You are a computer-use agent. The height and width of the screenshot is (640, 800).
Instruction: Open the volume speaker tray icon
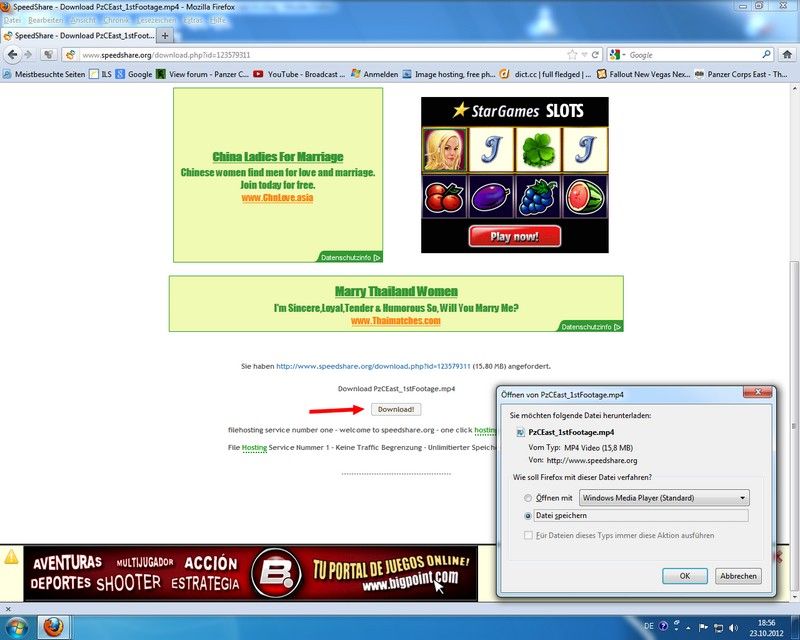pyautogui.click(x=733, y=627)
